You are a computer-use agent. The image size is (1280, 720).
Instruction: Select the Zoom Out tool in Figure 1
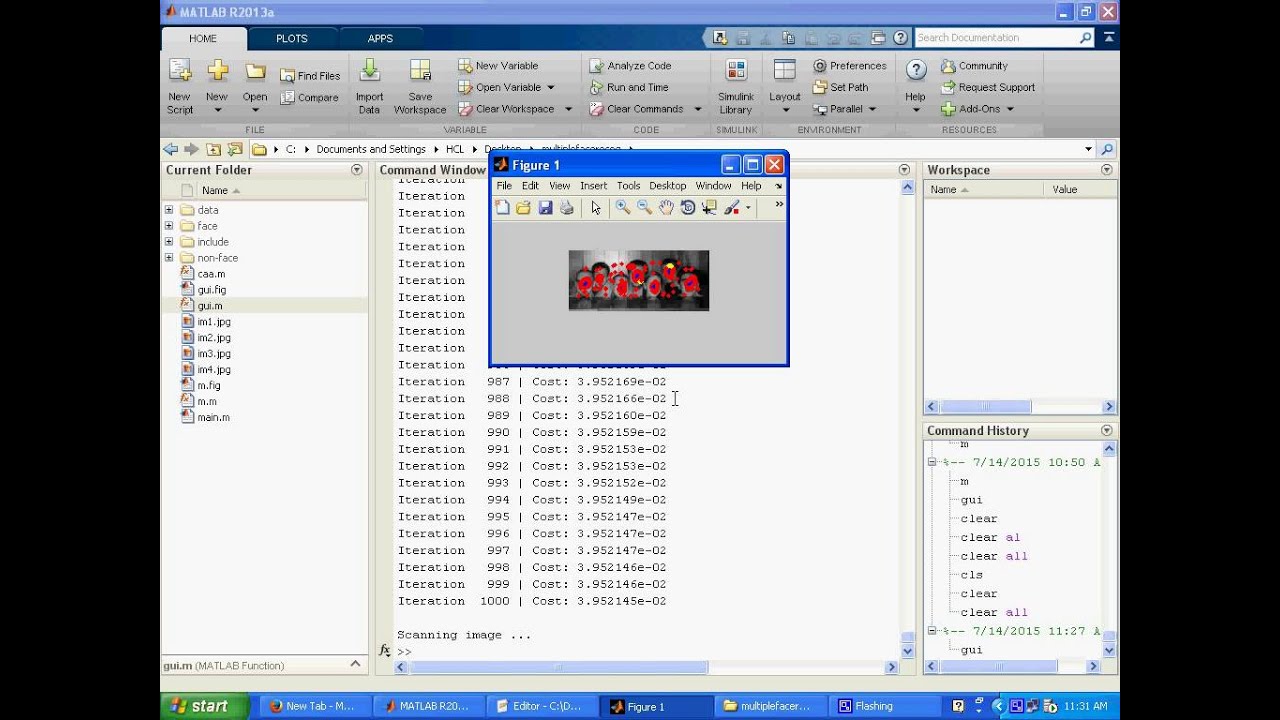[x=644, y=208]
